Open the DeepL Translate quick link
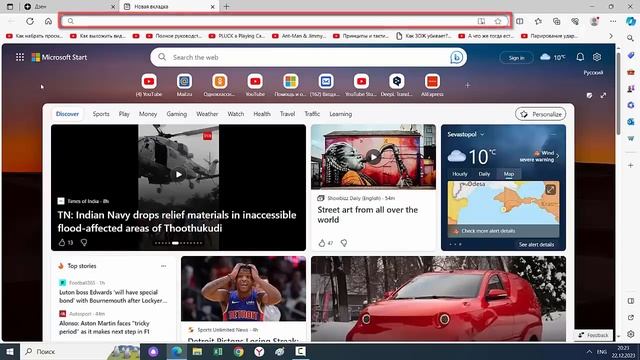The image size is (640, 360). click(x=396, y=85)
